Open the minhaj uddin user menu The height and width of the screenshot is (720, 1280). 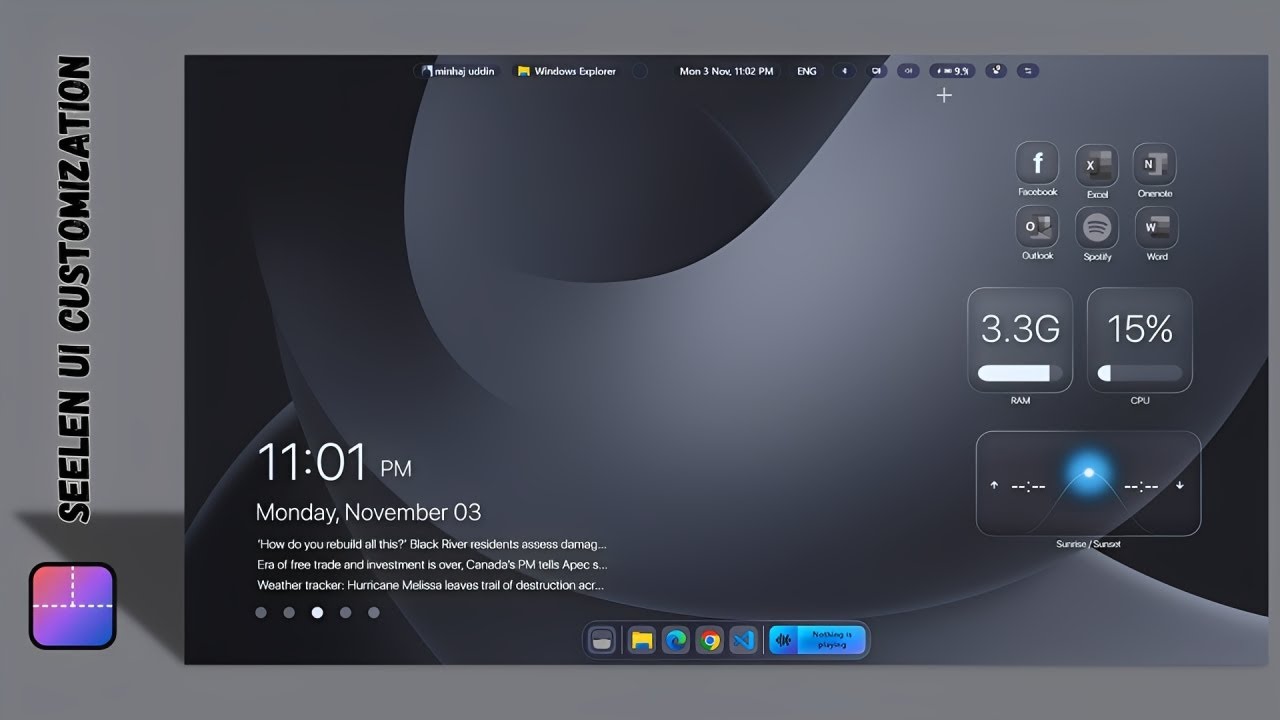tap(458, 71)
